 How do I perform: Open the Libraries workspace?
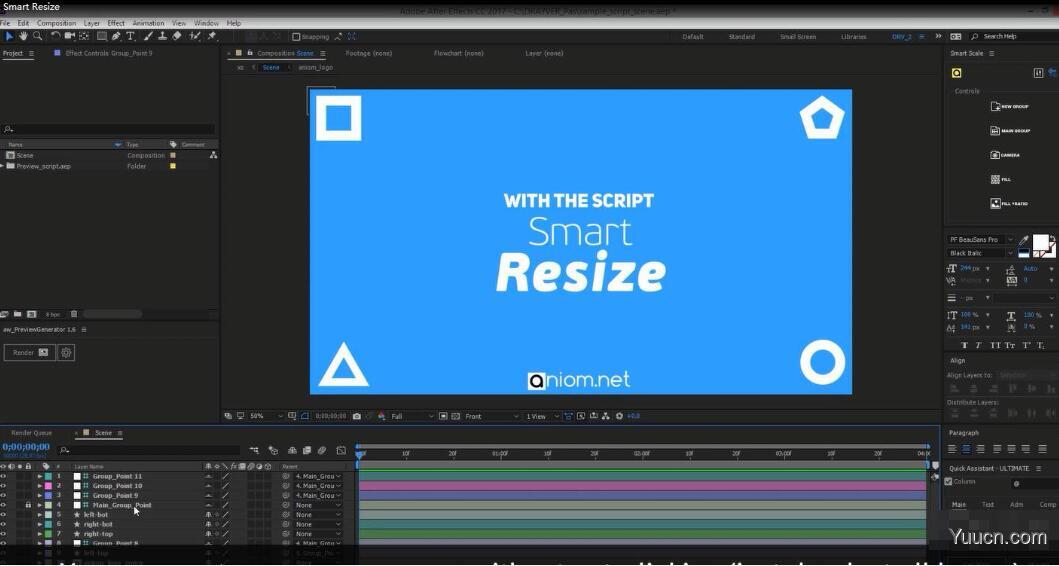[854, 36]
